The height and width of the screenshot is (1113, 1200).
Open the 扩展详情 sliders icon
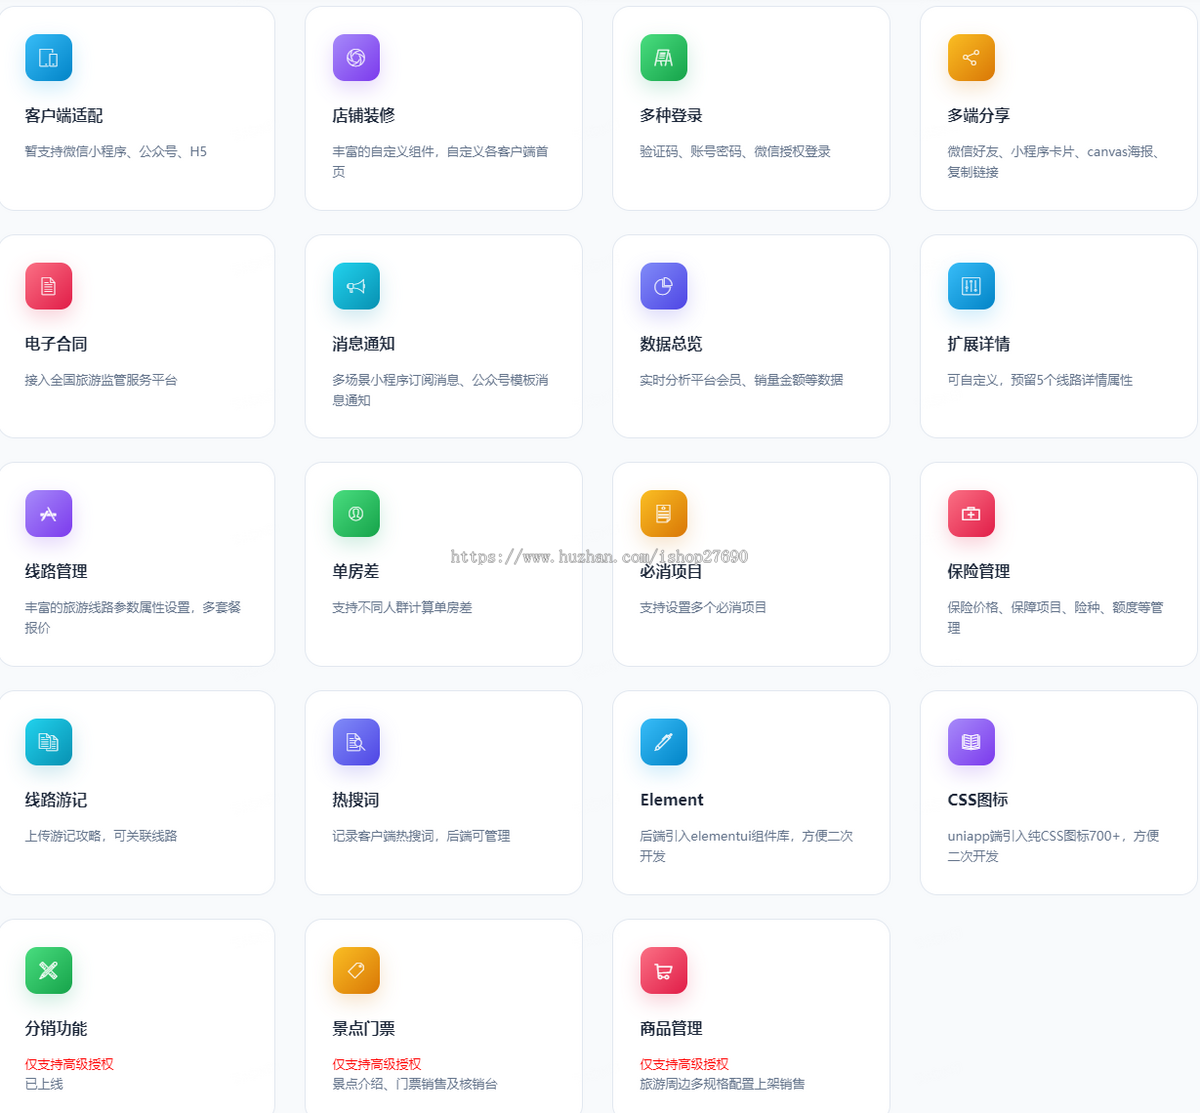click(971, 286)
